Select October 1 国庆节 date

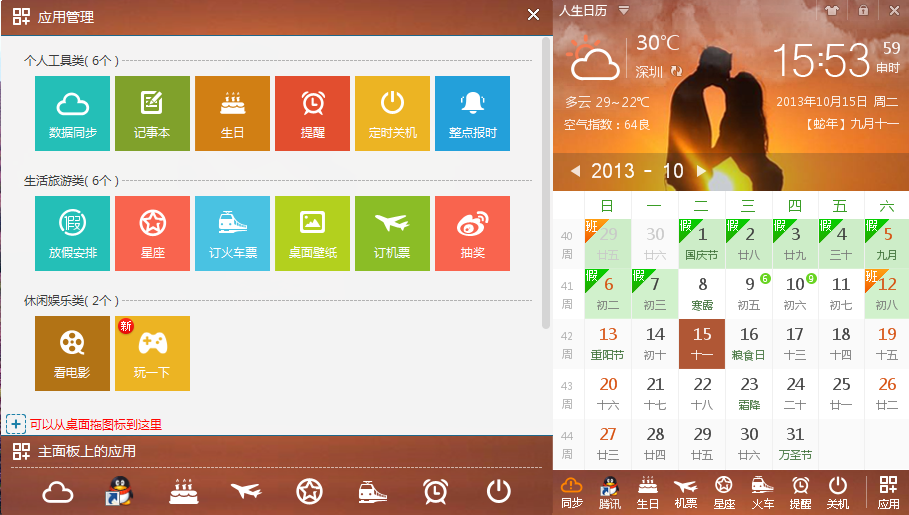click(x=701, y=244)
